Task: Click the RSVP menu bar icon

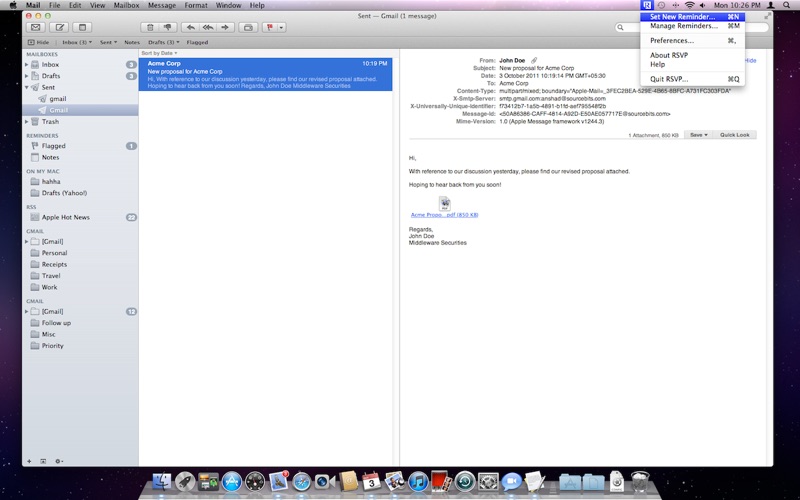Action: (647, 5)
